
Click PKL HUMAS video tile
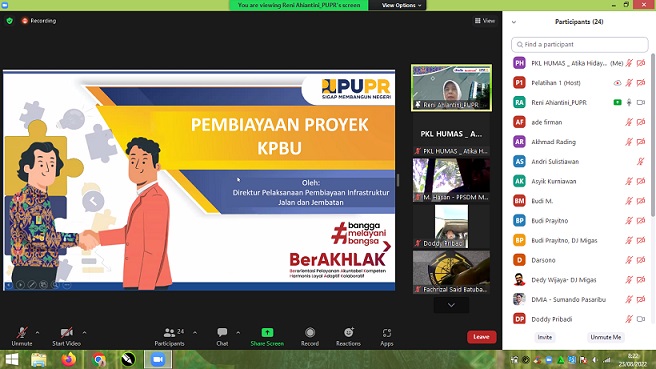(x=451, y=134)
